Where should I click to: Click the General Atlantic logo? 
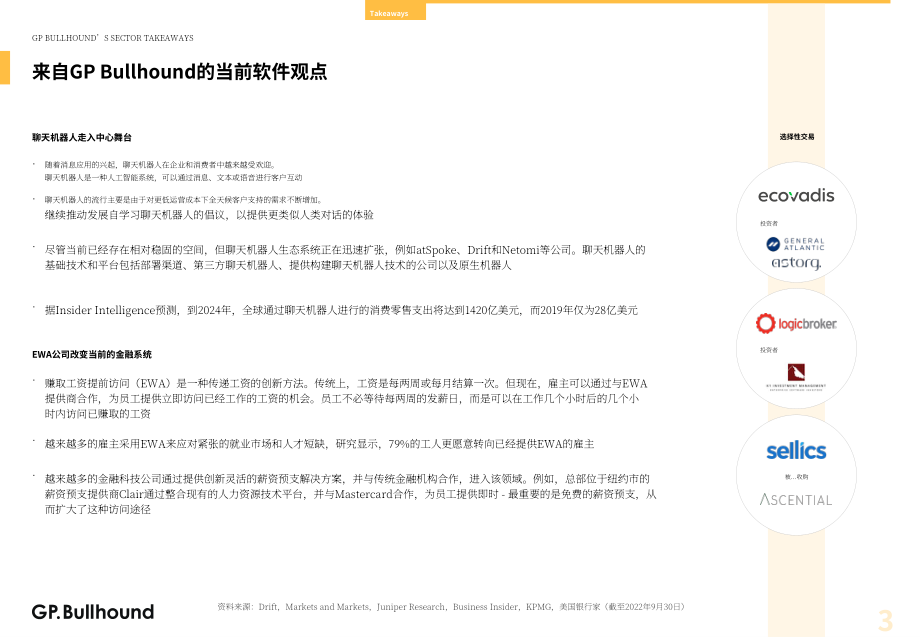(796, 244)
